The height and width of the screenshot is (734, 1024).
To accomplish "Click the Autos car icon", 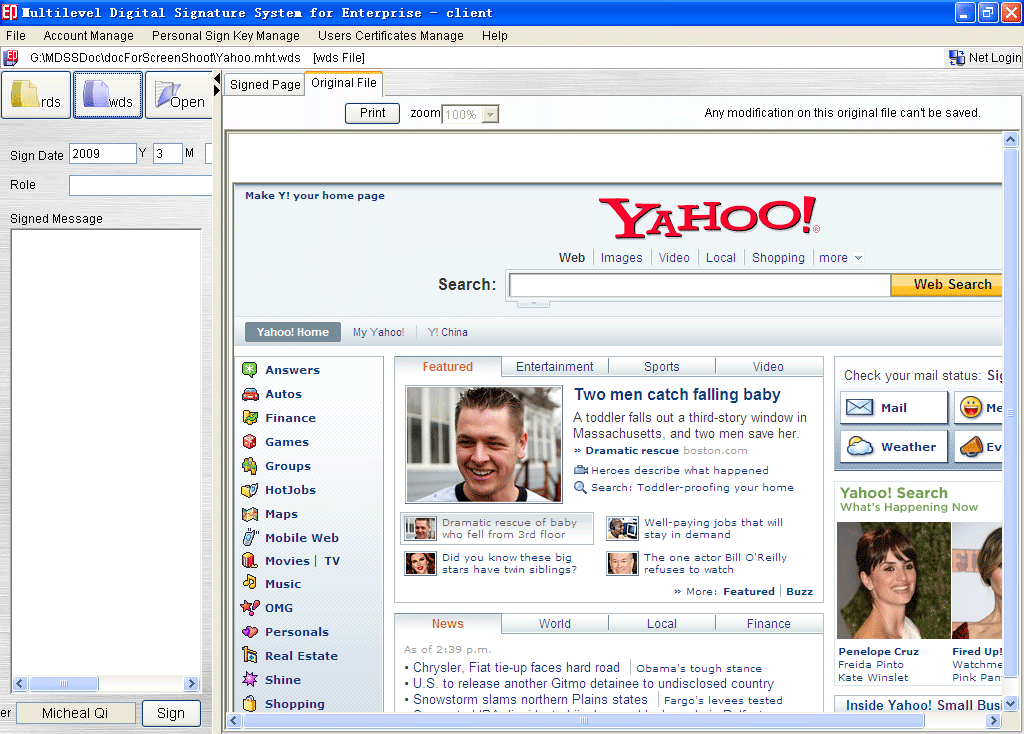I will click(250, 394).
